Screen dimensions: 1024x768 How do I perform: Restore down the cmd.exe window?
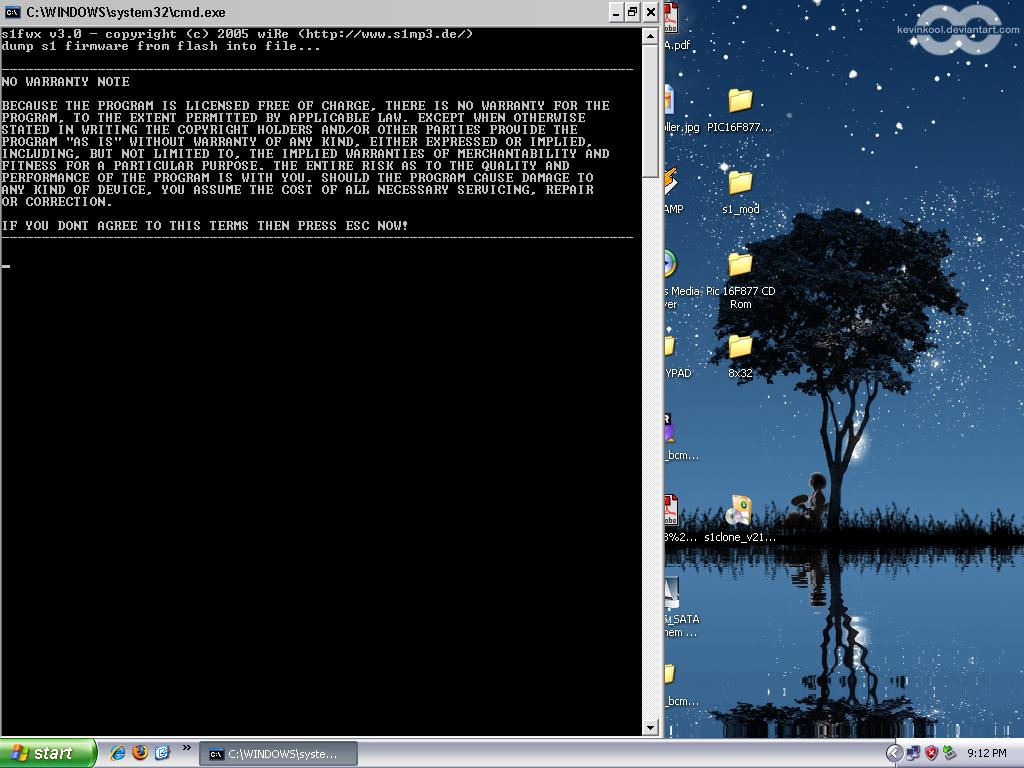(633, 12)
